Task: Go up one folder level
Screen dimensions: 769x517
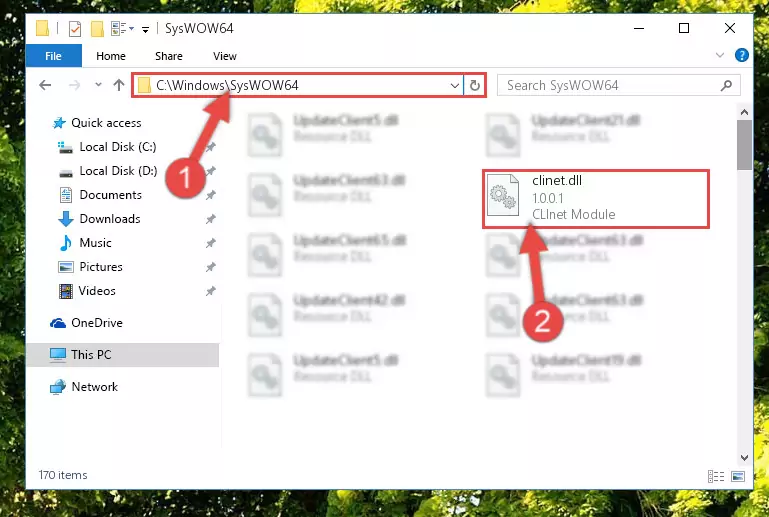Action: (x=119, y=85)
